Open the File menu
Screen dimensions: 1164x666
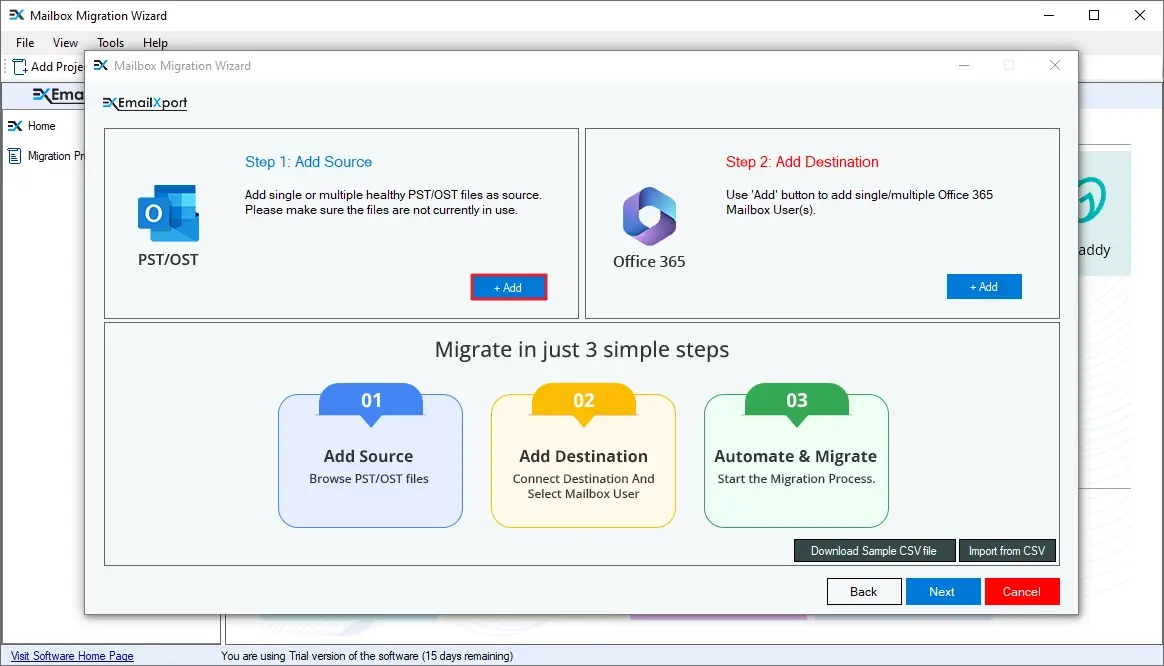25,43
